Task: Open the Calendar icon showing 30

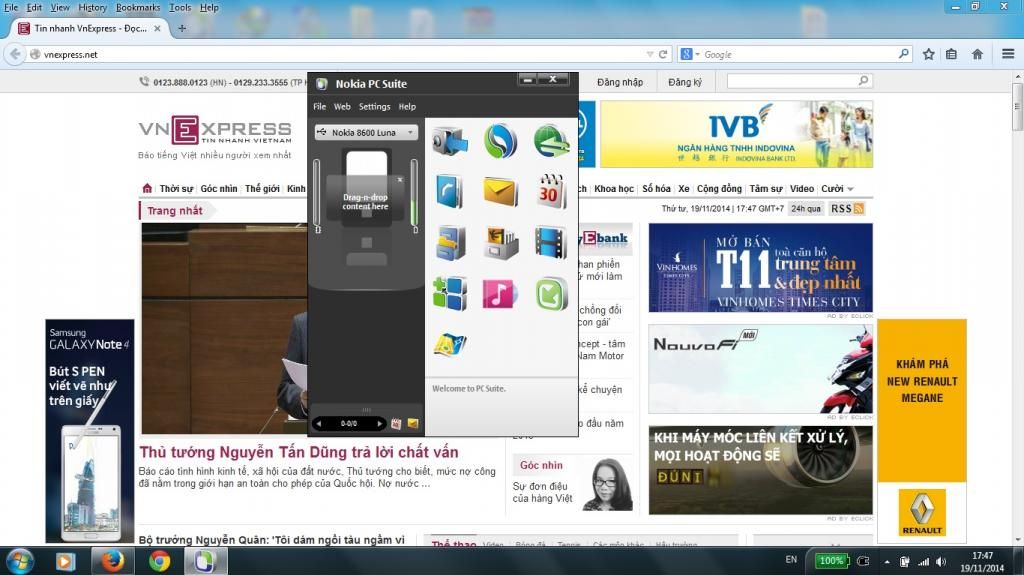Action: (x=551, y=191)
